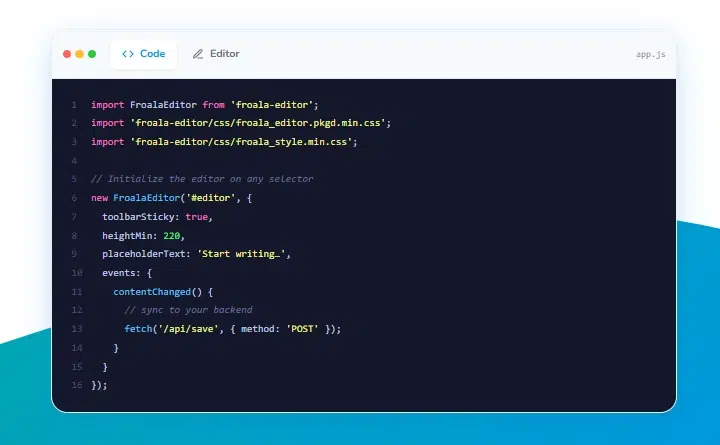The height and width of the screenshot is (445, 720).
Task: Click the yellow window dot
Action: (79, 54)
